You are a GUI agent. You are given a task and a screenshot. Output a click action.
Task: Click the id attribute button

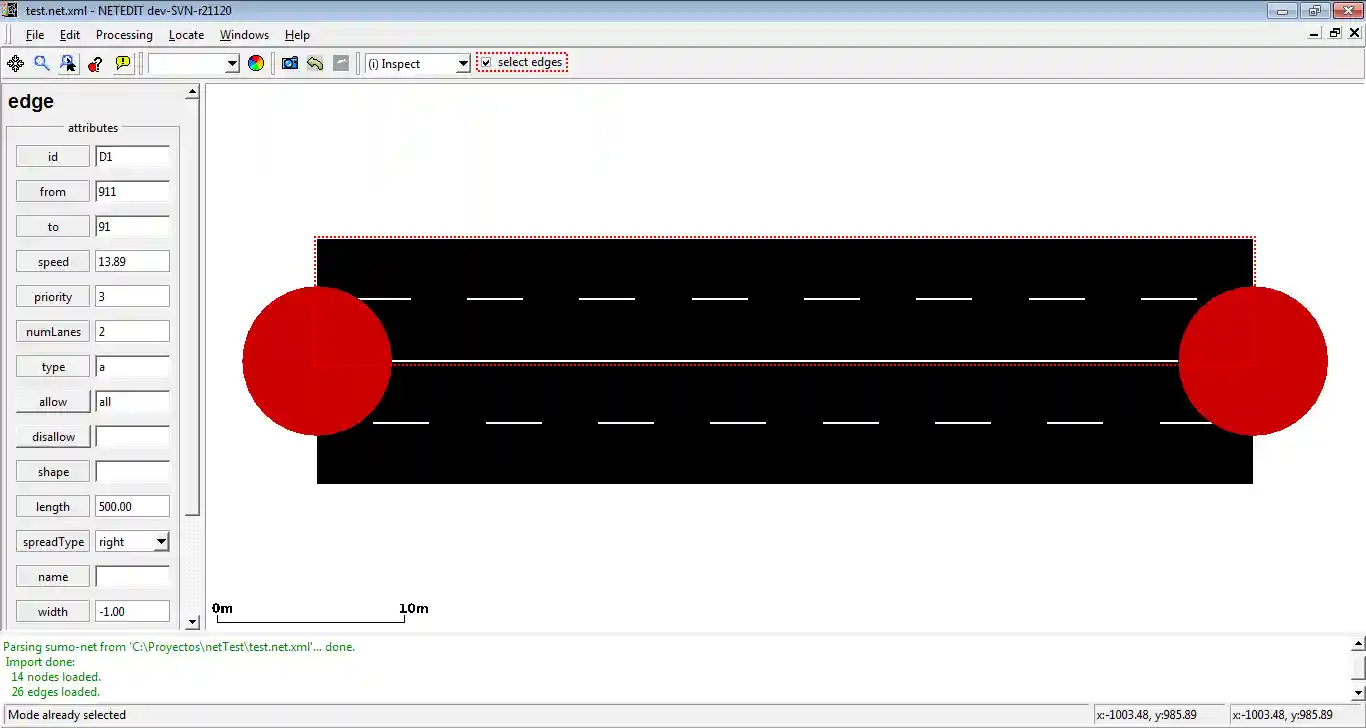click(53, 156)
